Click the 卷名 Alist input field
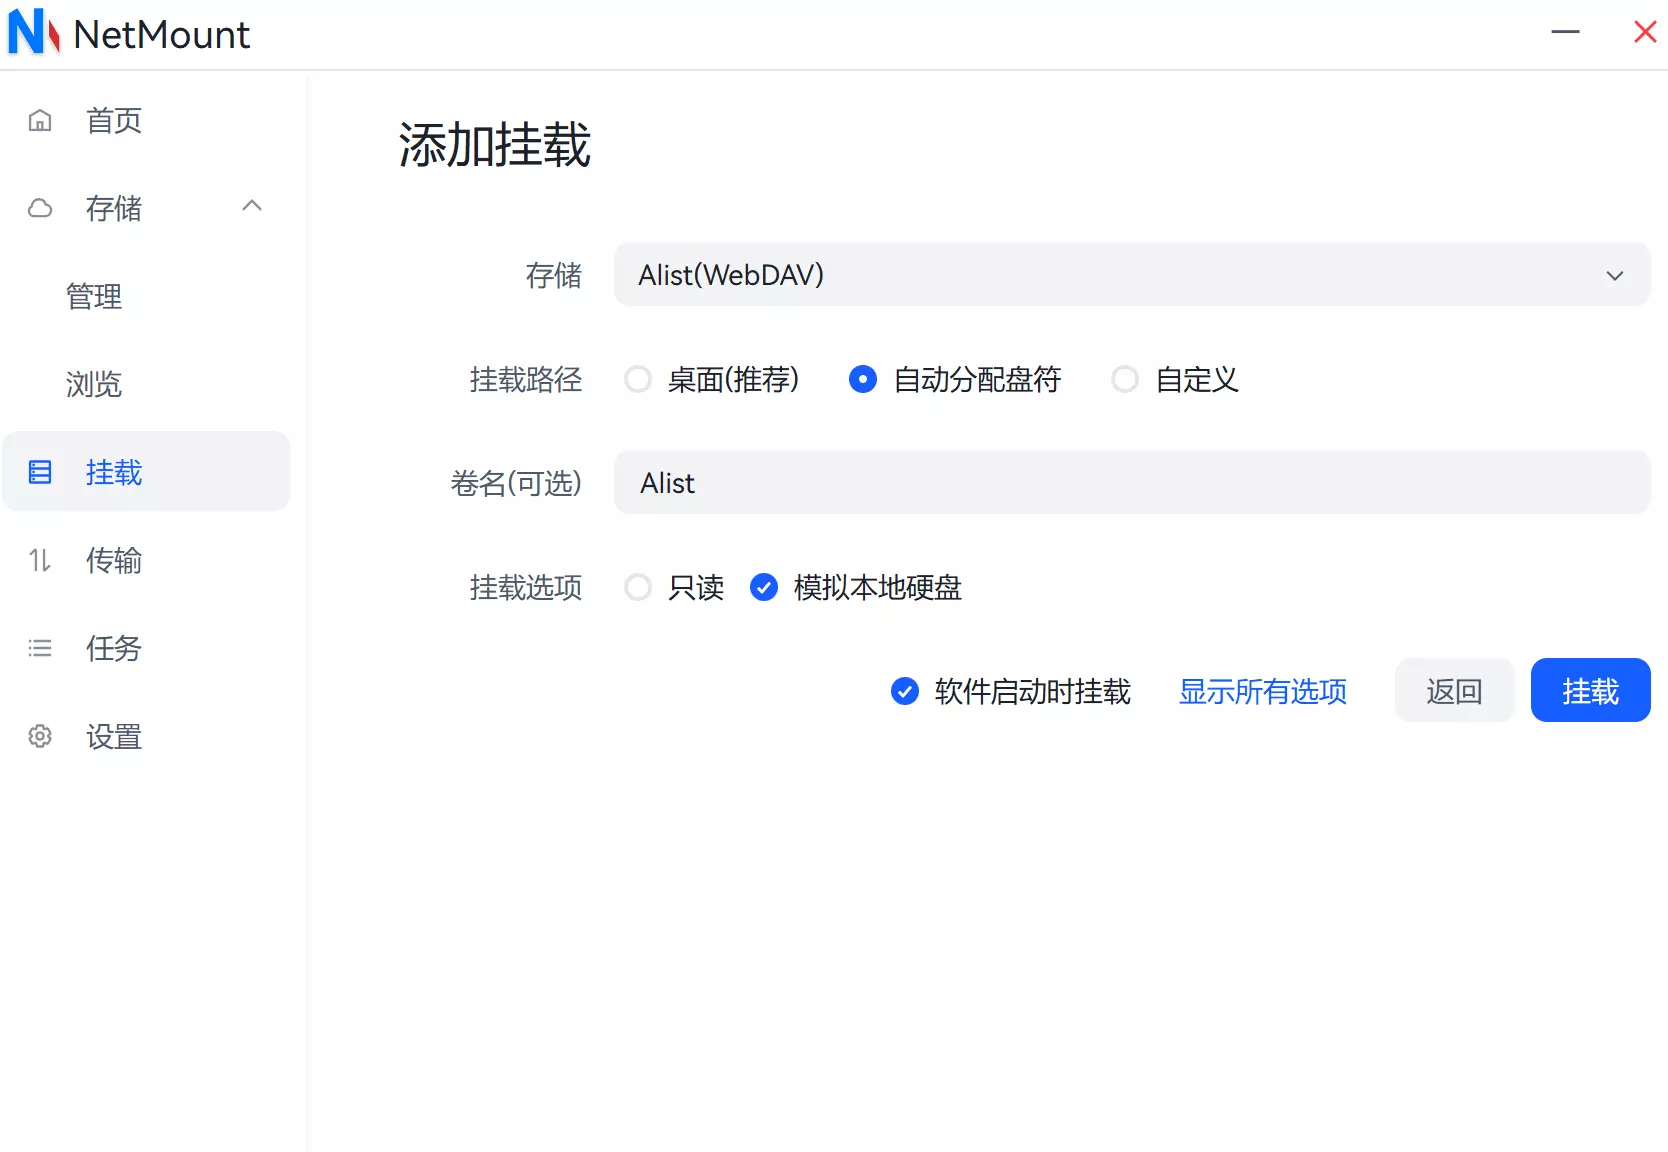The width and height of the screenshot is (1668, 1152). (1131, 483)
